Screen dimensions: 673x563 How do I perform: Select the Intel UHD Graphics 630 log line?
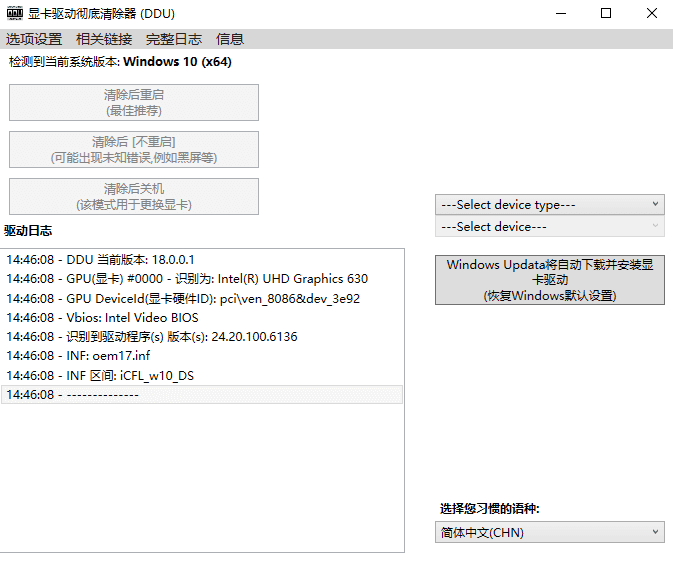(x=187, y=279)
